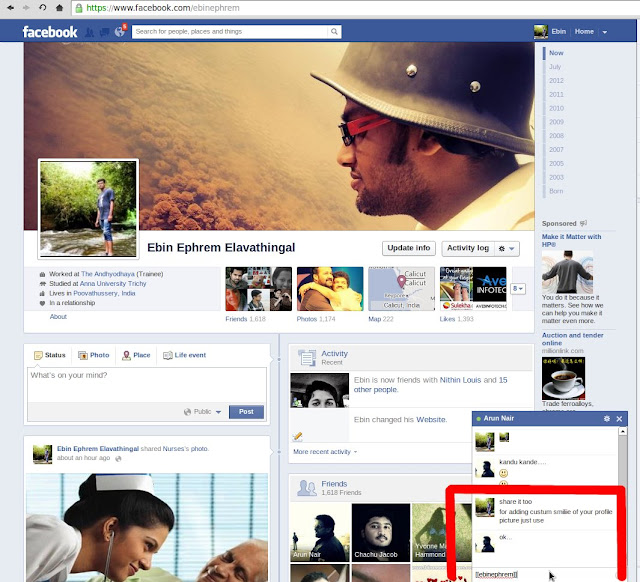Click the Arun Nair chat title
This screenshot has width=640, height=582.
498,418
